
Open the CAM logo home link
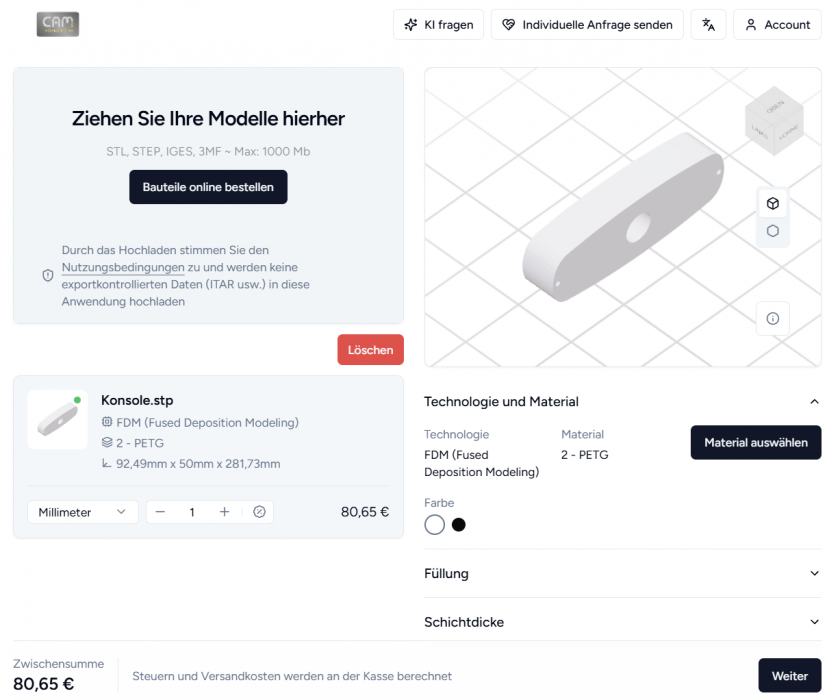coord(58,24)
